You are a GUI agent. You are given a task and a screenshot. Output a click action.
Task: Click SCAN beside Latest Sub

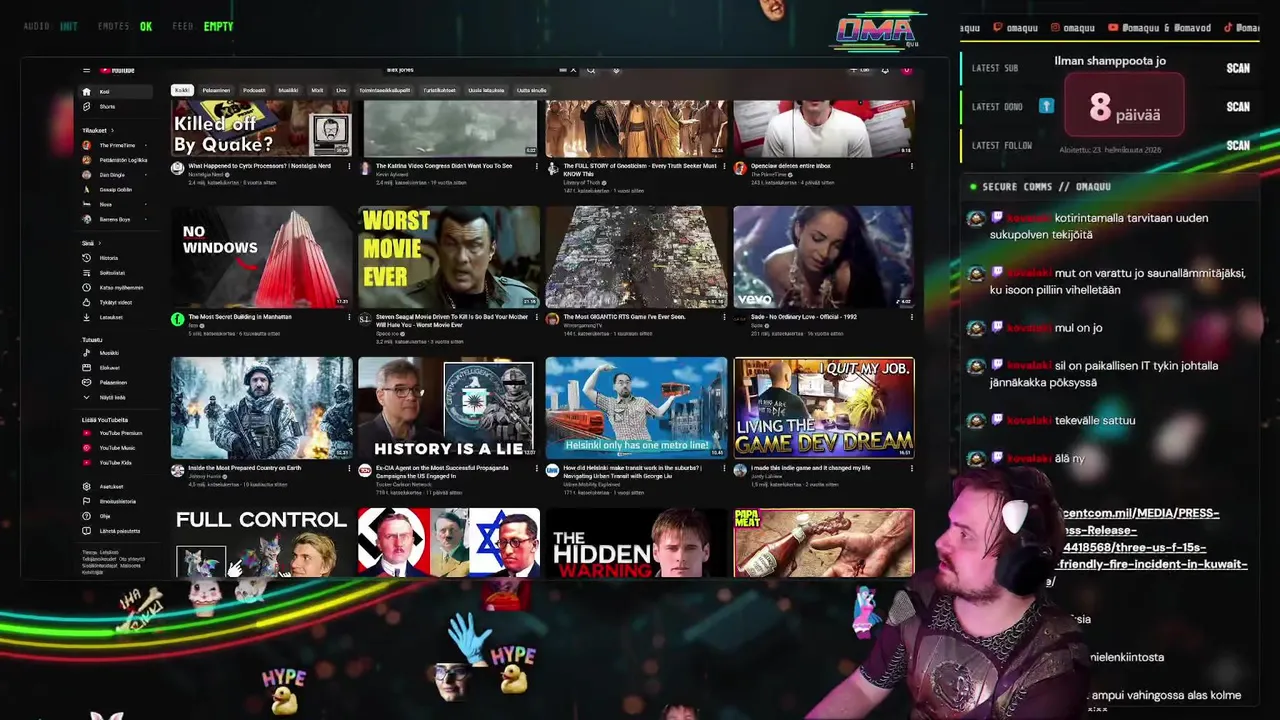tap(1238, 68)
